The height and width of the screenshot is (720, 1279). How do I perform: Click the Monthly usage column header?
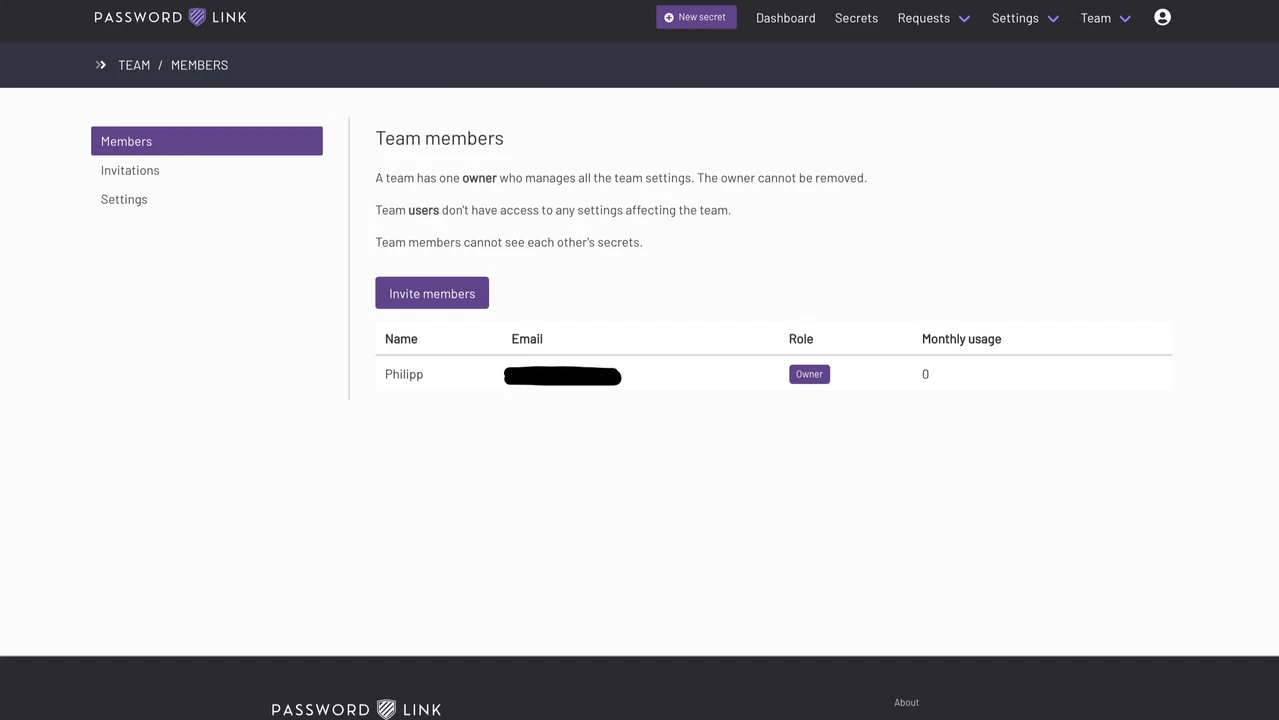click(x=961, y=339)
